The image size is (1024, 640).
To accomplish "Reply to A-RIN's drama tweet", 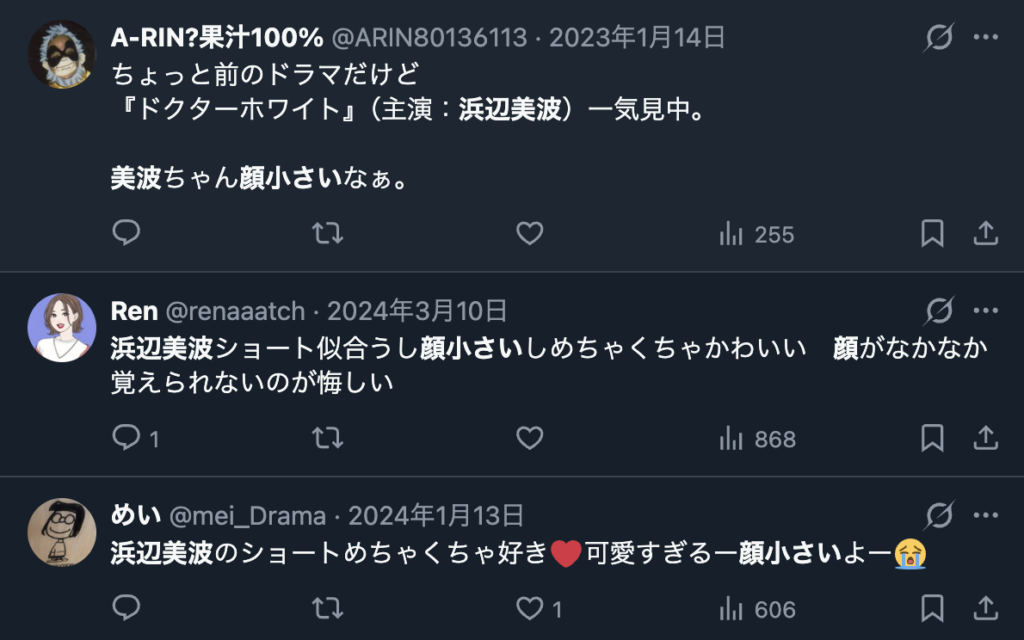I will [125, 233].
